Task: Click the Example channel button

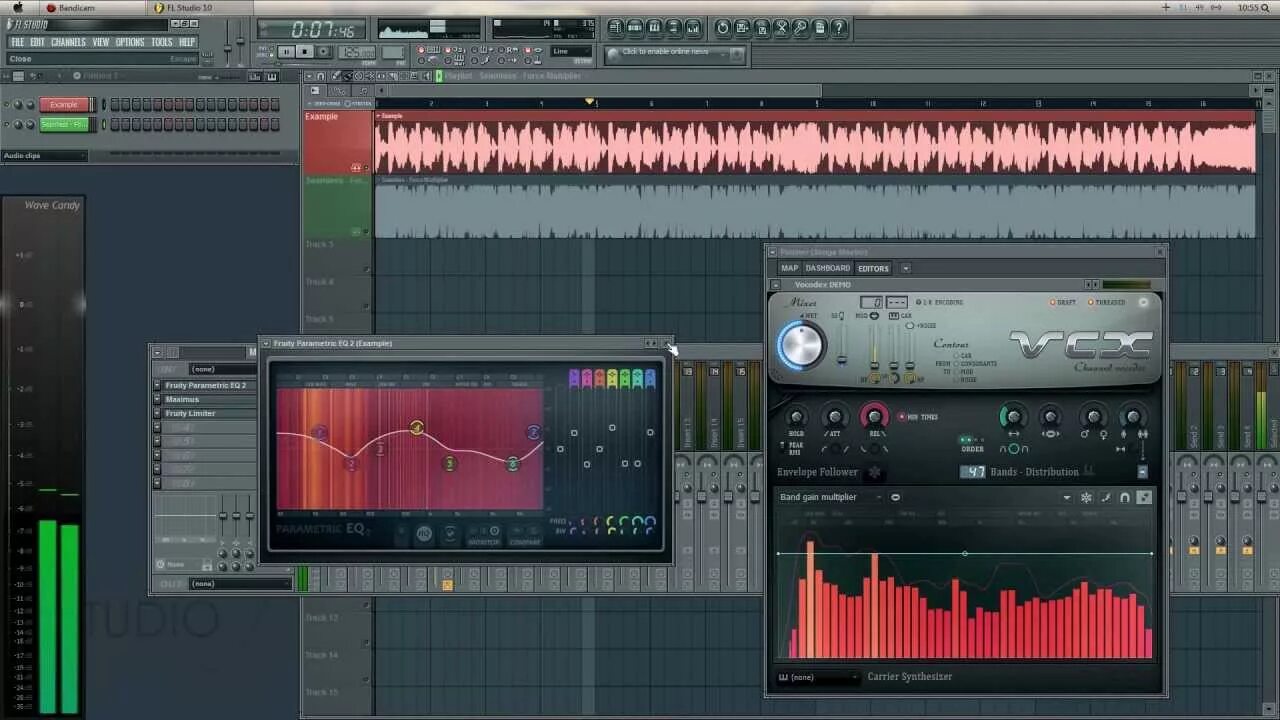Action: coord(64,104)
